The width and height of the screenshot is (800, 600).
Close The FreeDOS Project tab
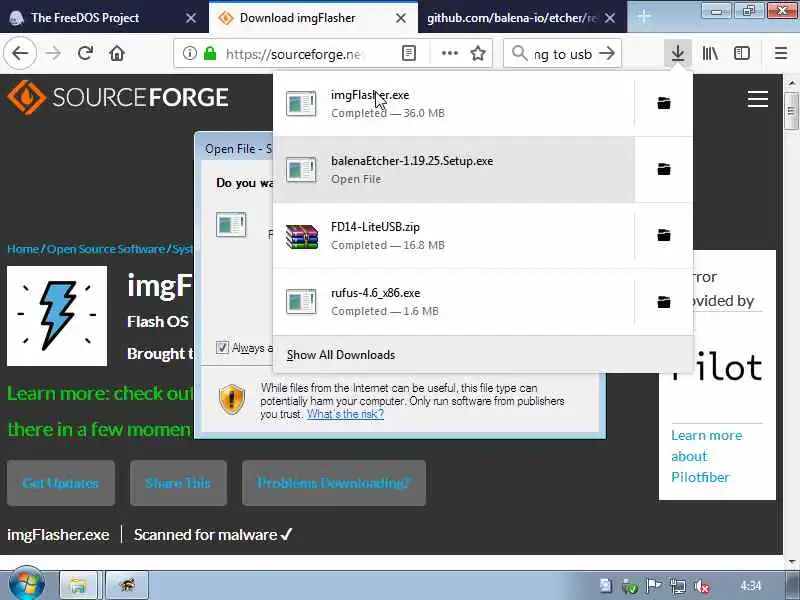tap(191, 18)
